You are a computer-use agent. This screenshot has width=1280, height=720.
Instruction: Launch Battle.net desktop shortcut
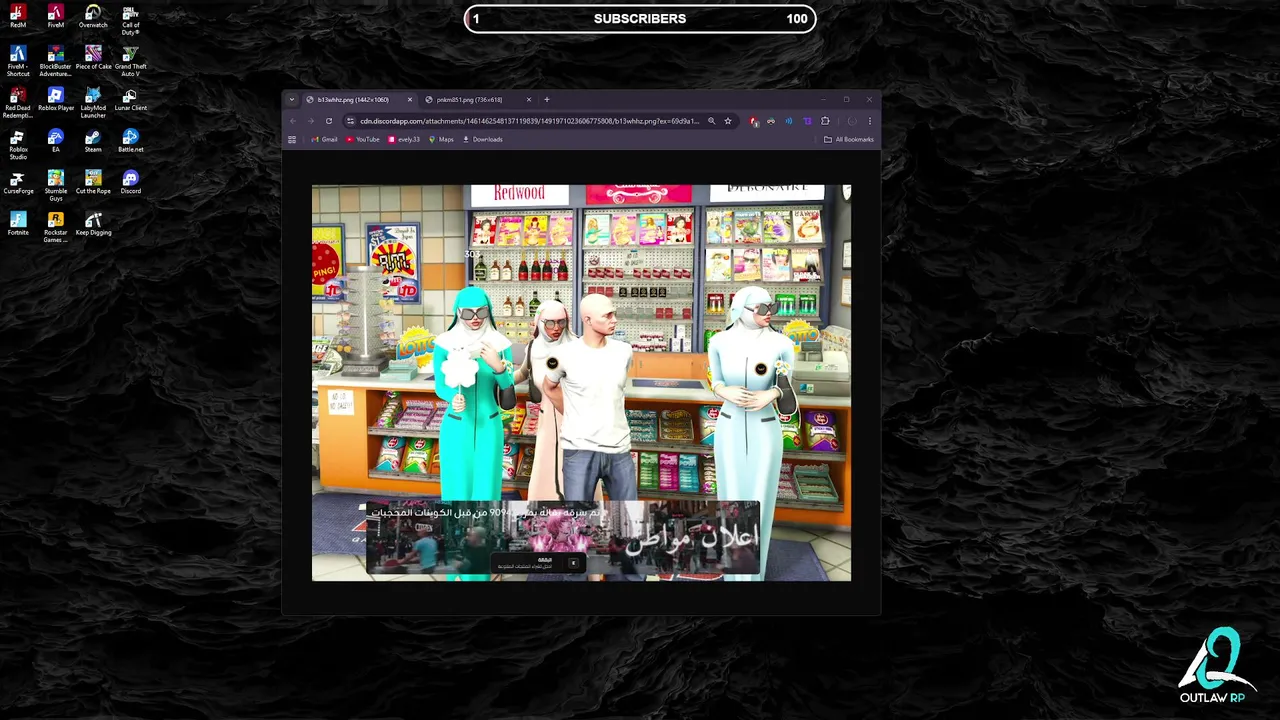pos(130,141)
